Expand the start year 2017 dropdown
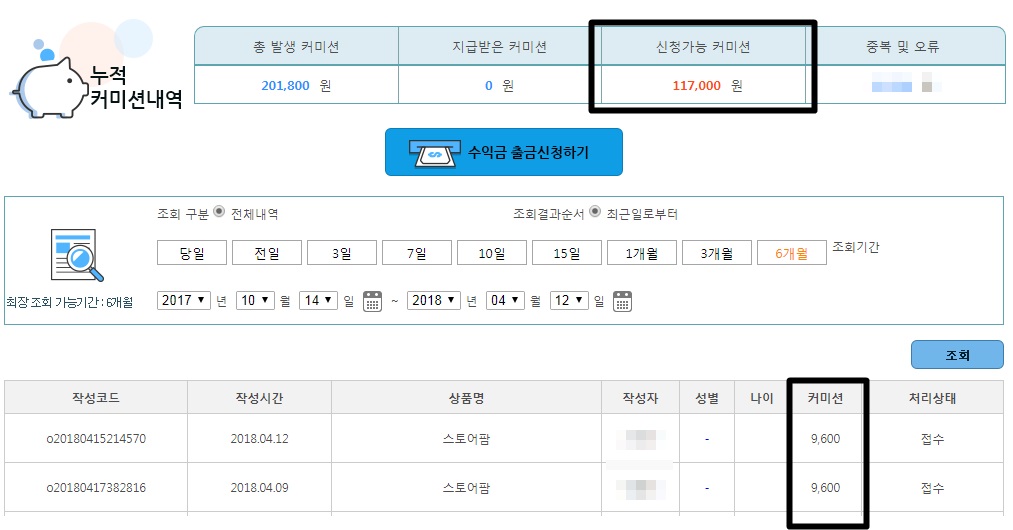The height and width of the screenshot is (530, 1013). click(x=184, y=300)
